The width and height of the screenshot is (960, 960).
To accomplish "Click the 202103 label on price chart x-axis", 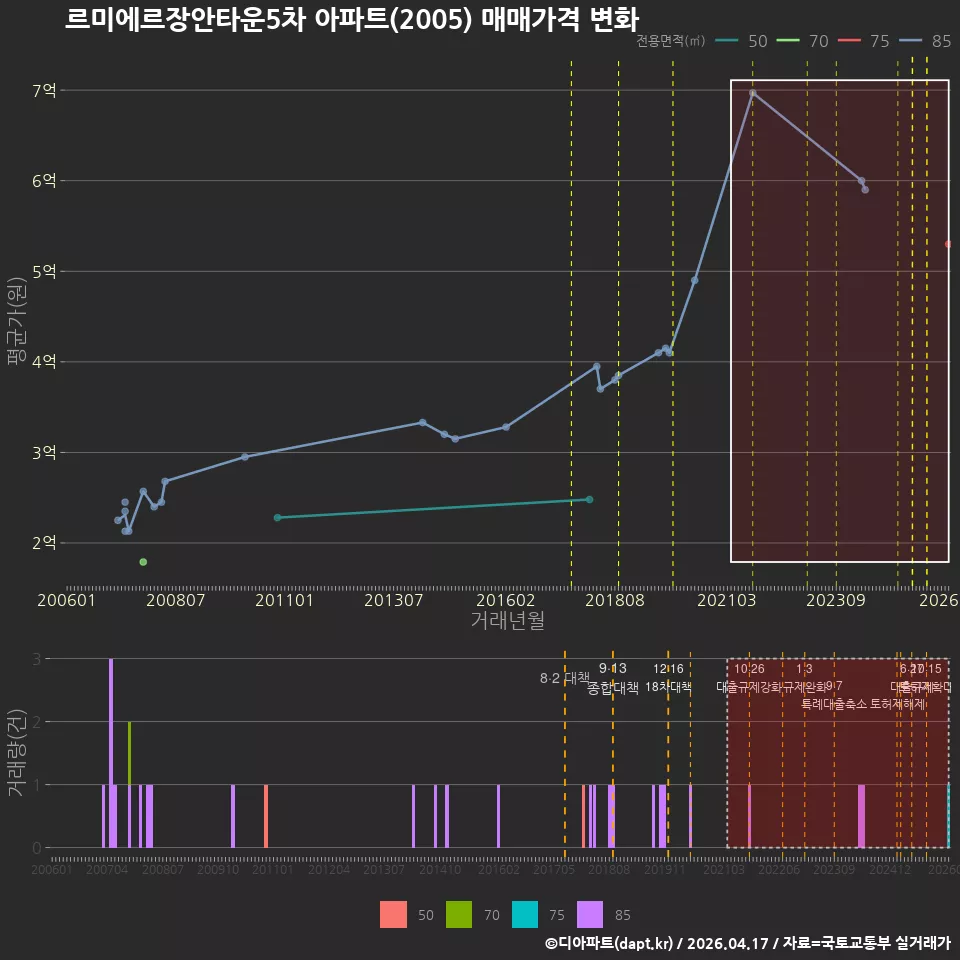I will pyautogui.click(x=726, y=600).
